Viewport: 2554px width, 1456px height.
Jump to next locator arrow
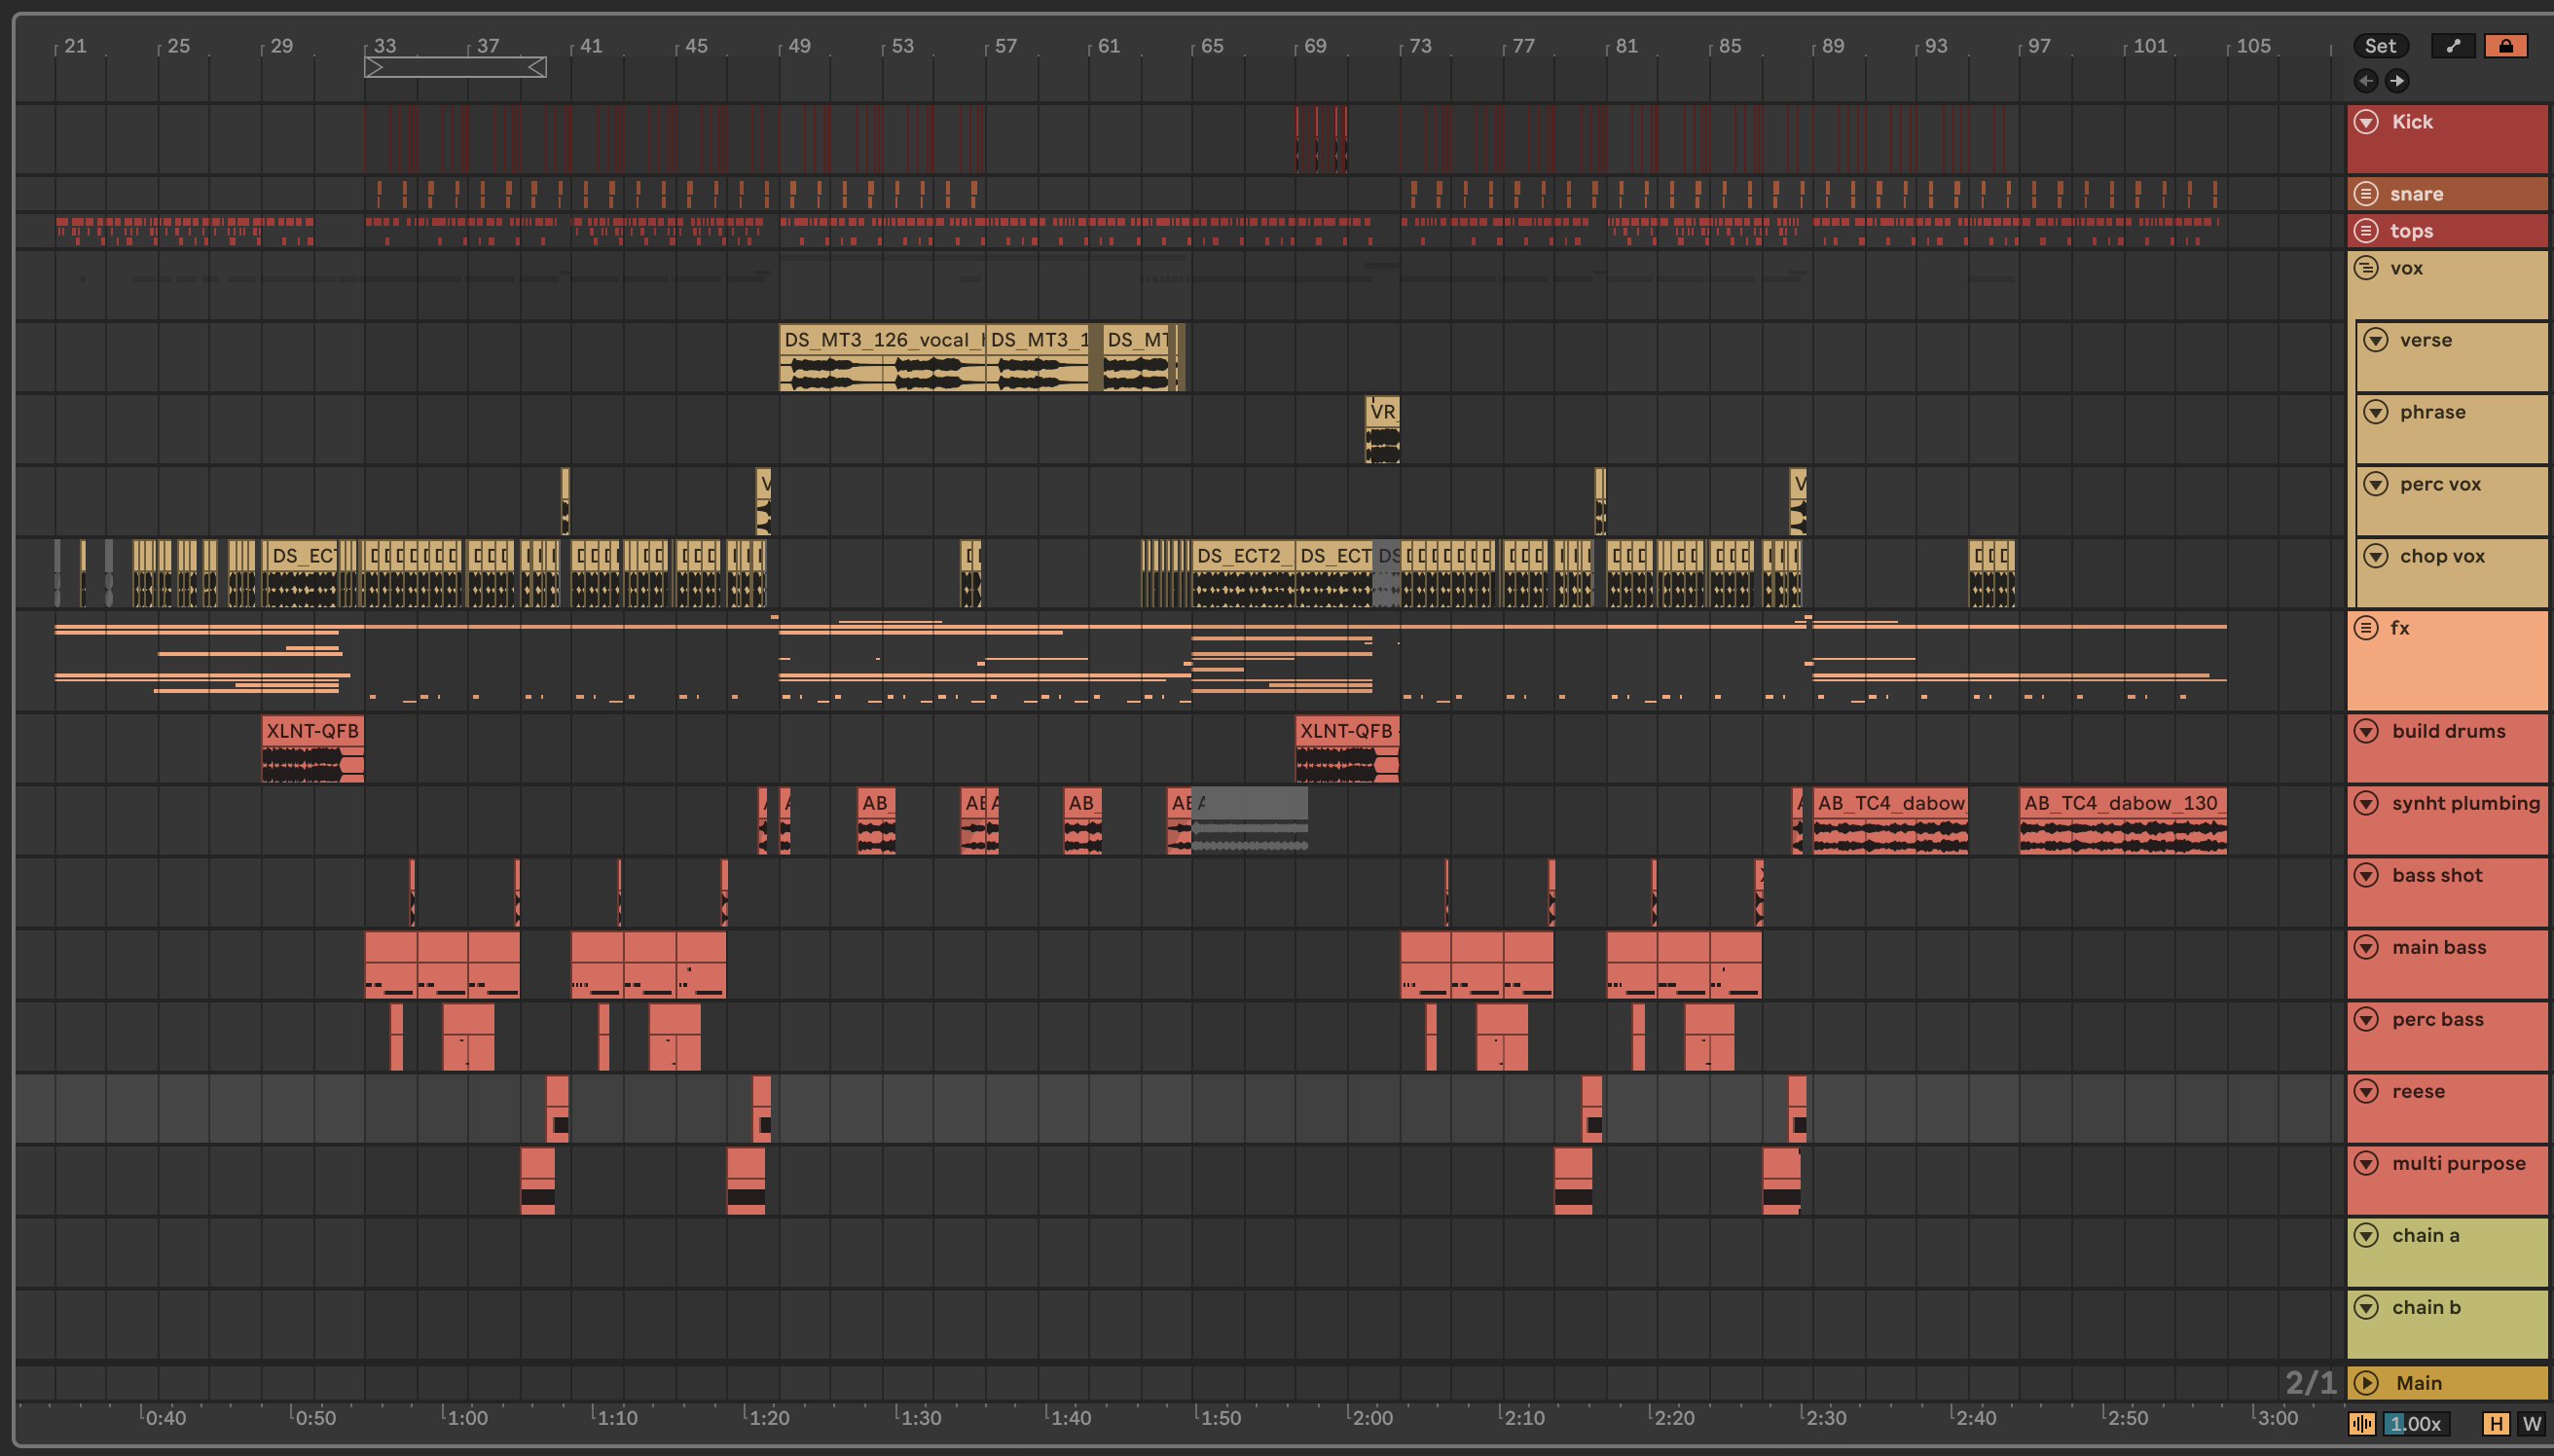[x=2397, y=81]
